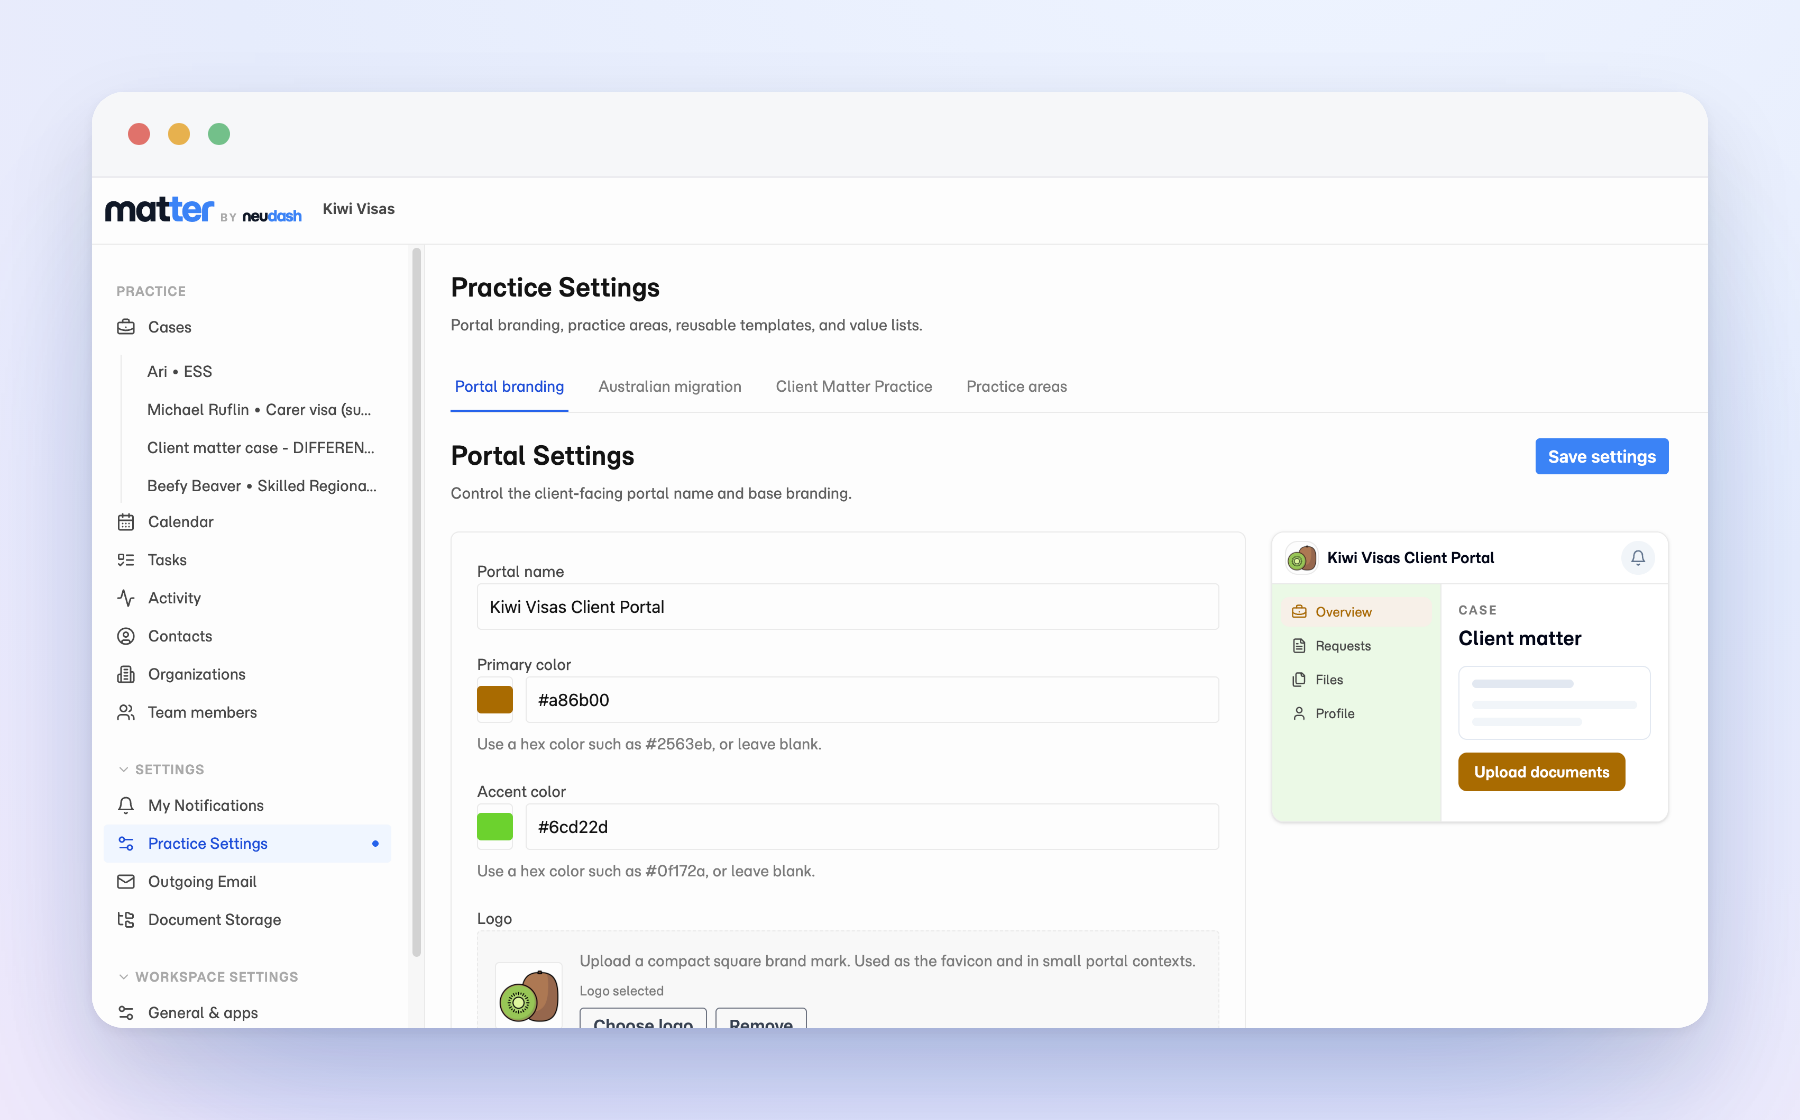Image resolution: width=1800 pixels, height=1120 pixels.
Task: Click the Tasks checklist icon
Action: 126,560
